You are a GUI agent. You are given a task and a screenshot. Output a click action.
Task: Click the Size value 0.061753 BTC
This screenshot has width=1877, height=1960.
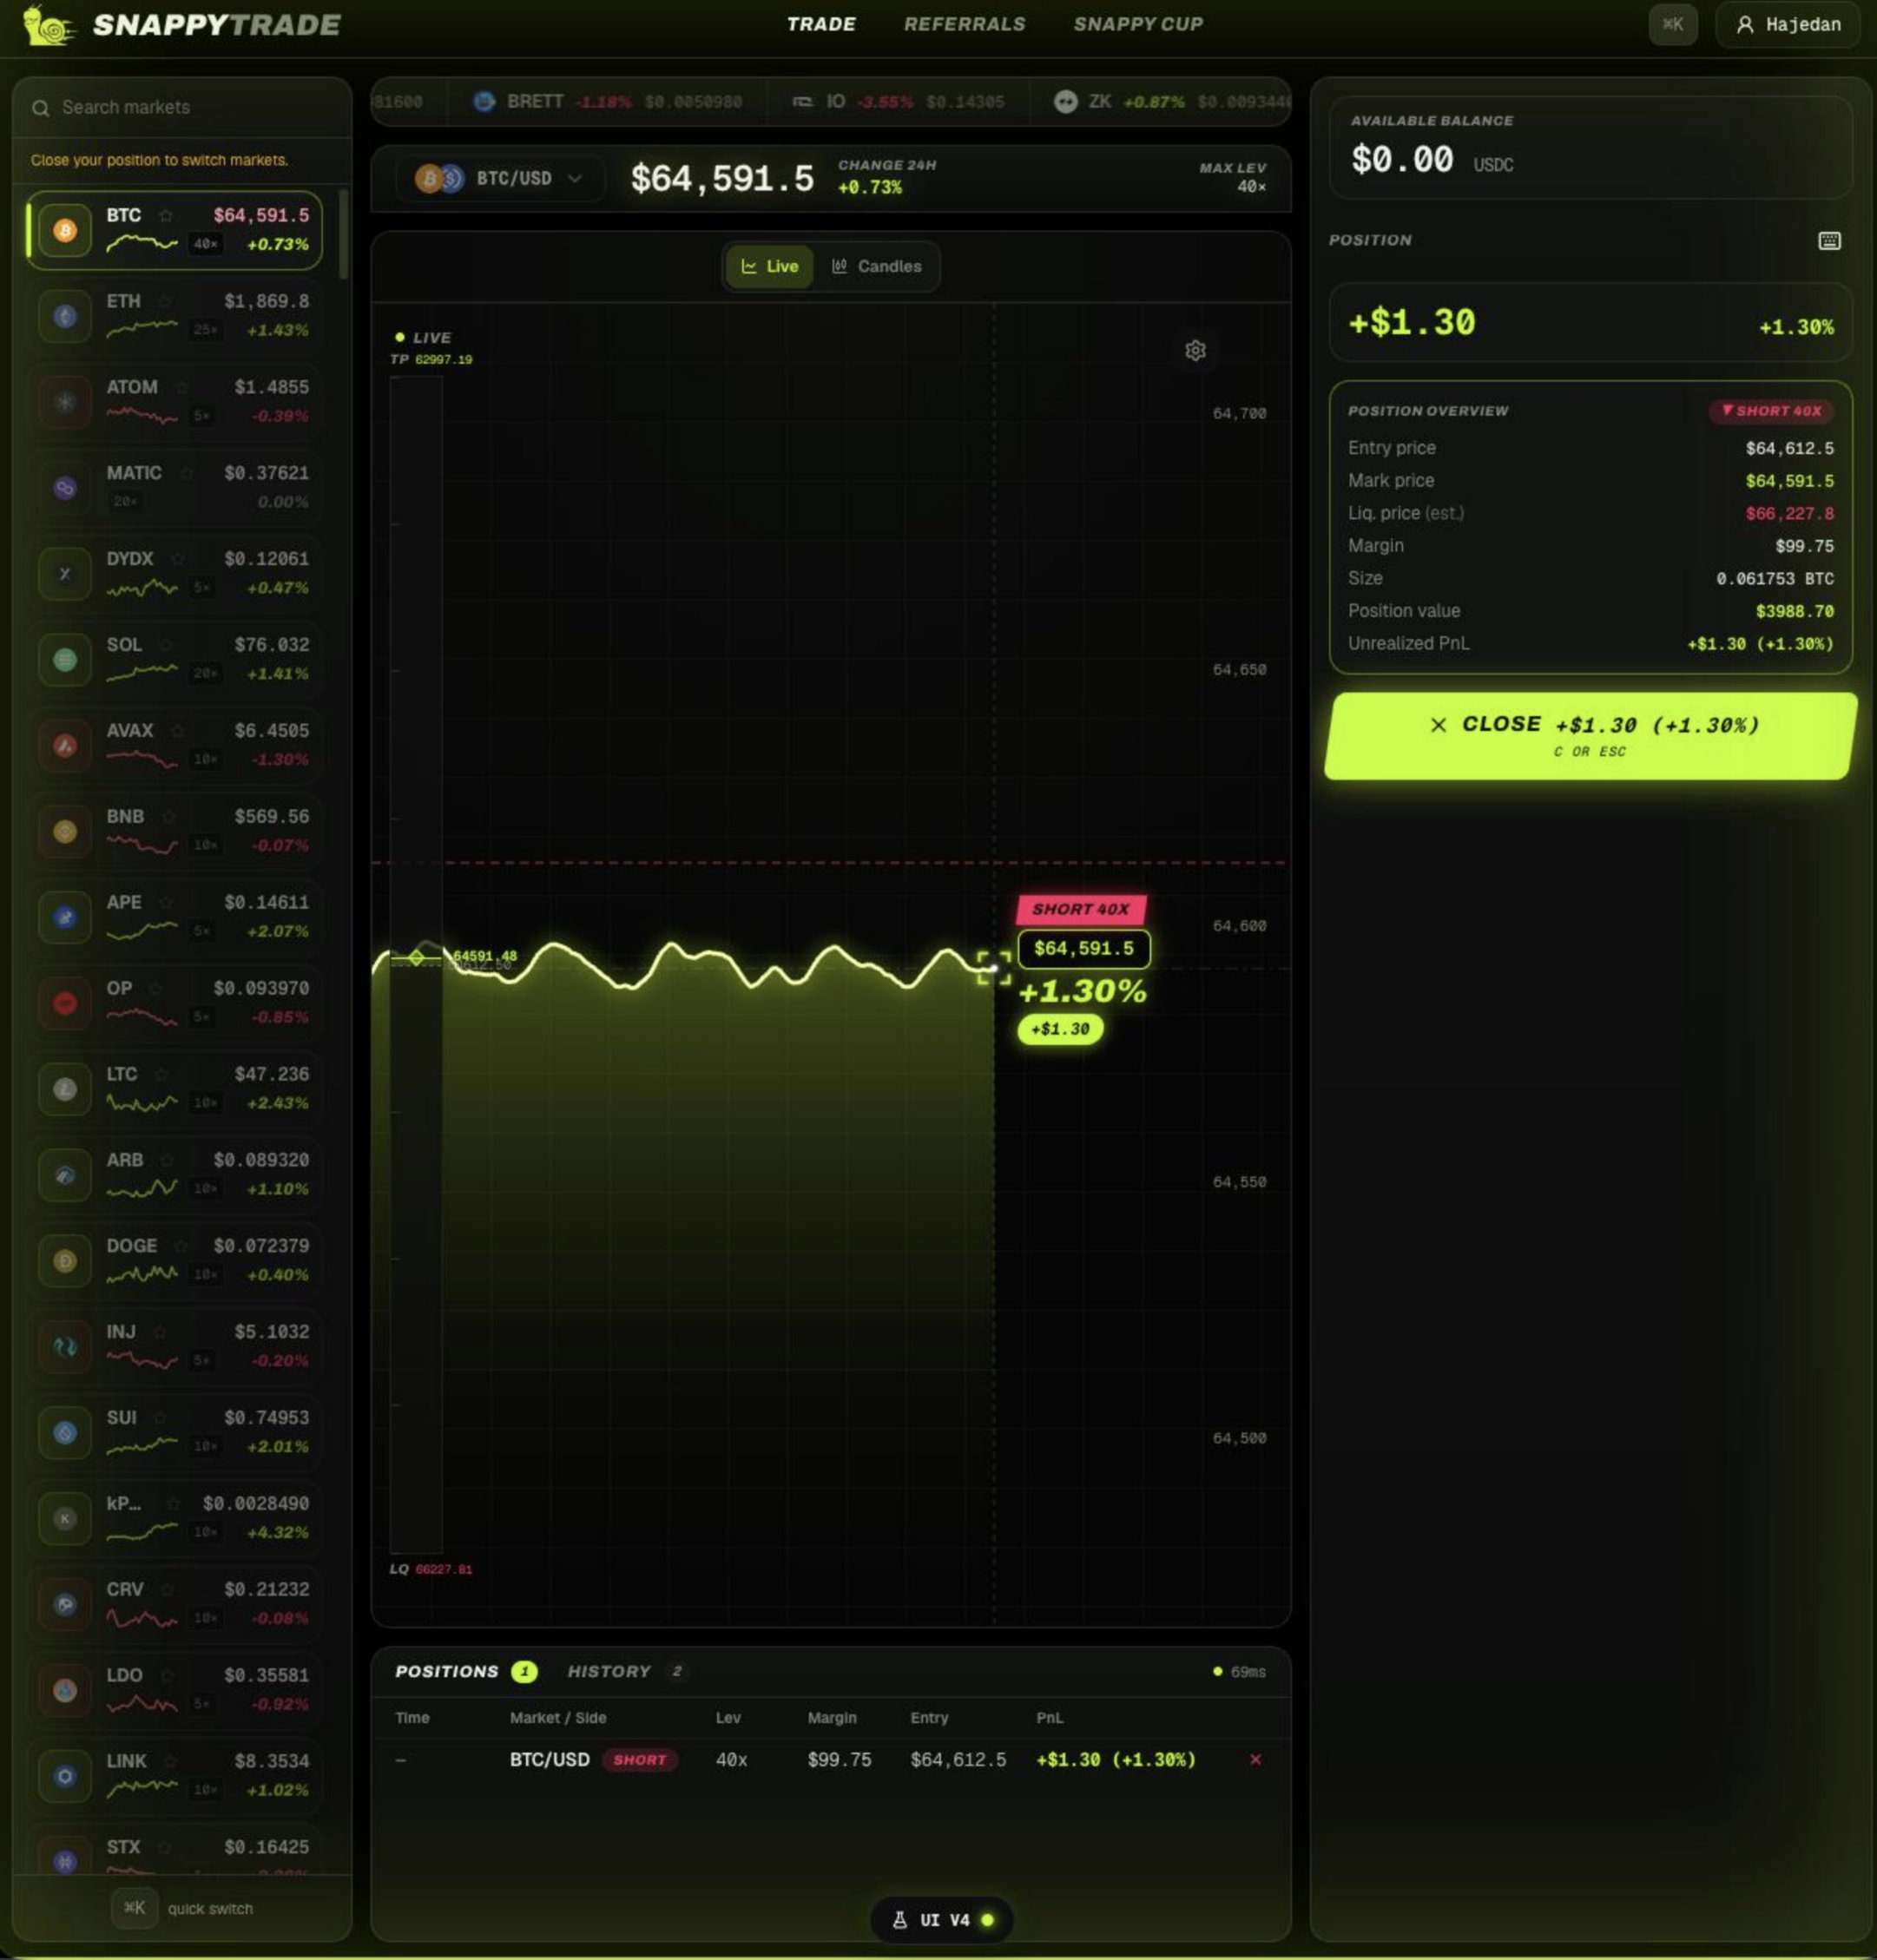tap(1775, 579)
